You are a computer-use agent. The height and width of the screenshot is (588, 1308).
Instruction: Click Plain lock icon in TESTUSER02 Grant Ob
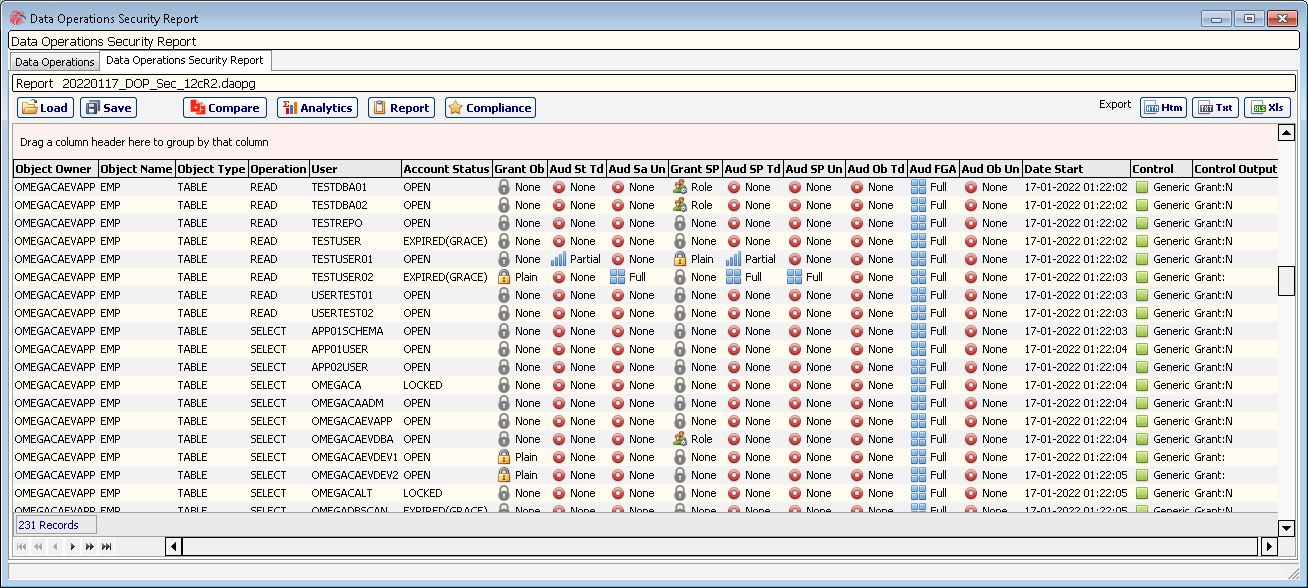(504, 277)
